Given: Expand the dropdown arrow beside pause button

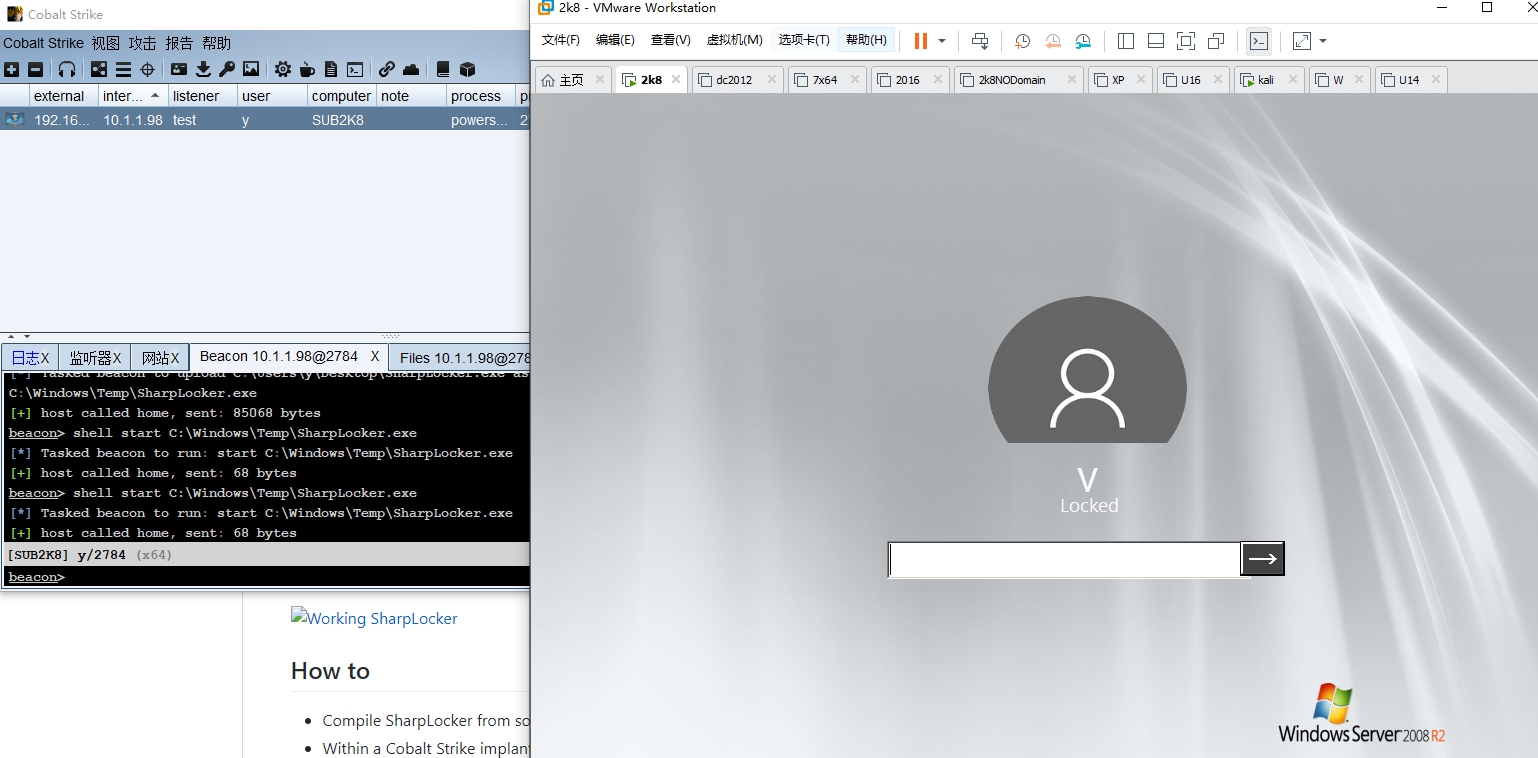Looking at the screenshot, I should pyautogui.click(x=942, y=41).
